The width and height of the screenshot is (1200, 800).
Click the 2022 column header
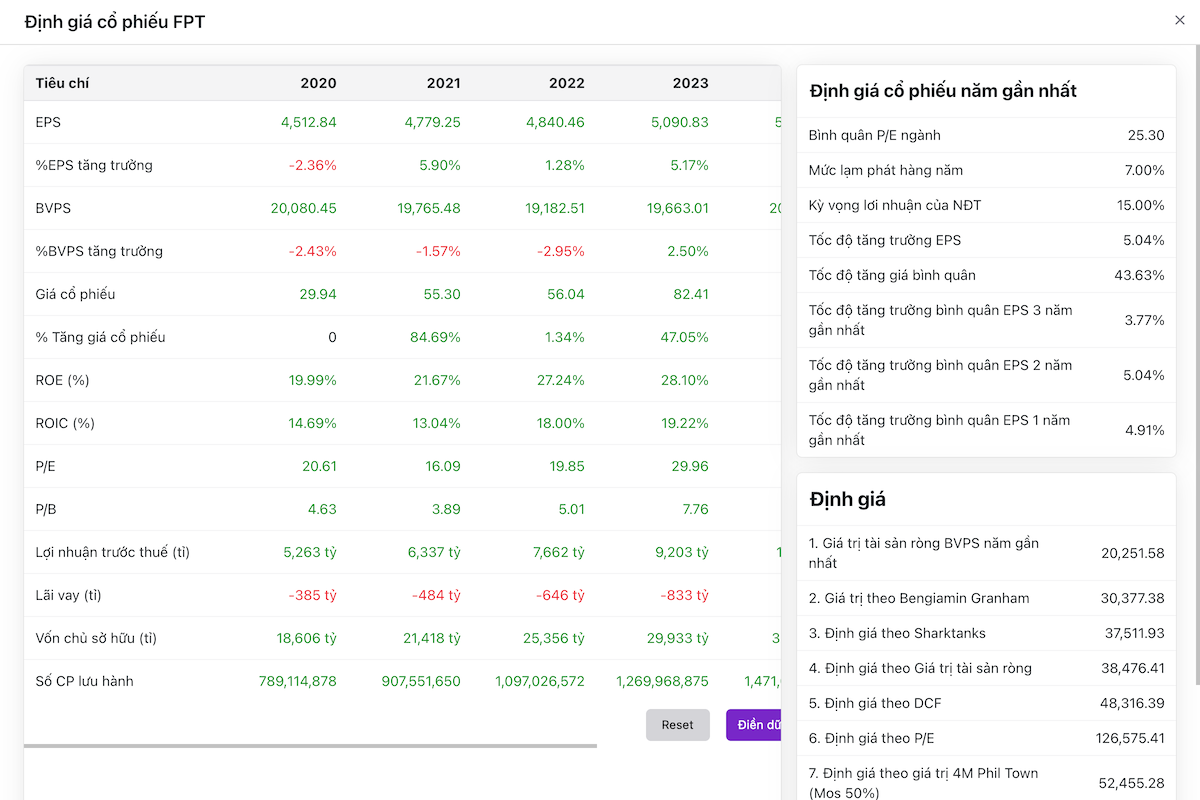[x=567, y=83]
